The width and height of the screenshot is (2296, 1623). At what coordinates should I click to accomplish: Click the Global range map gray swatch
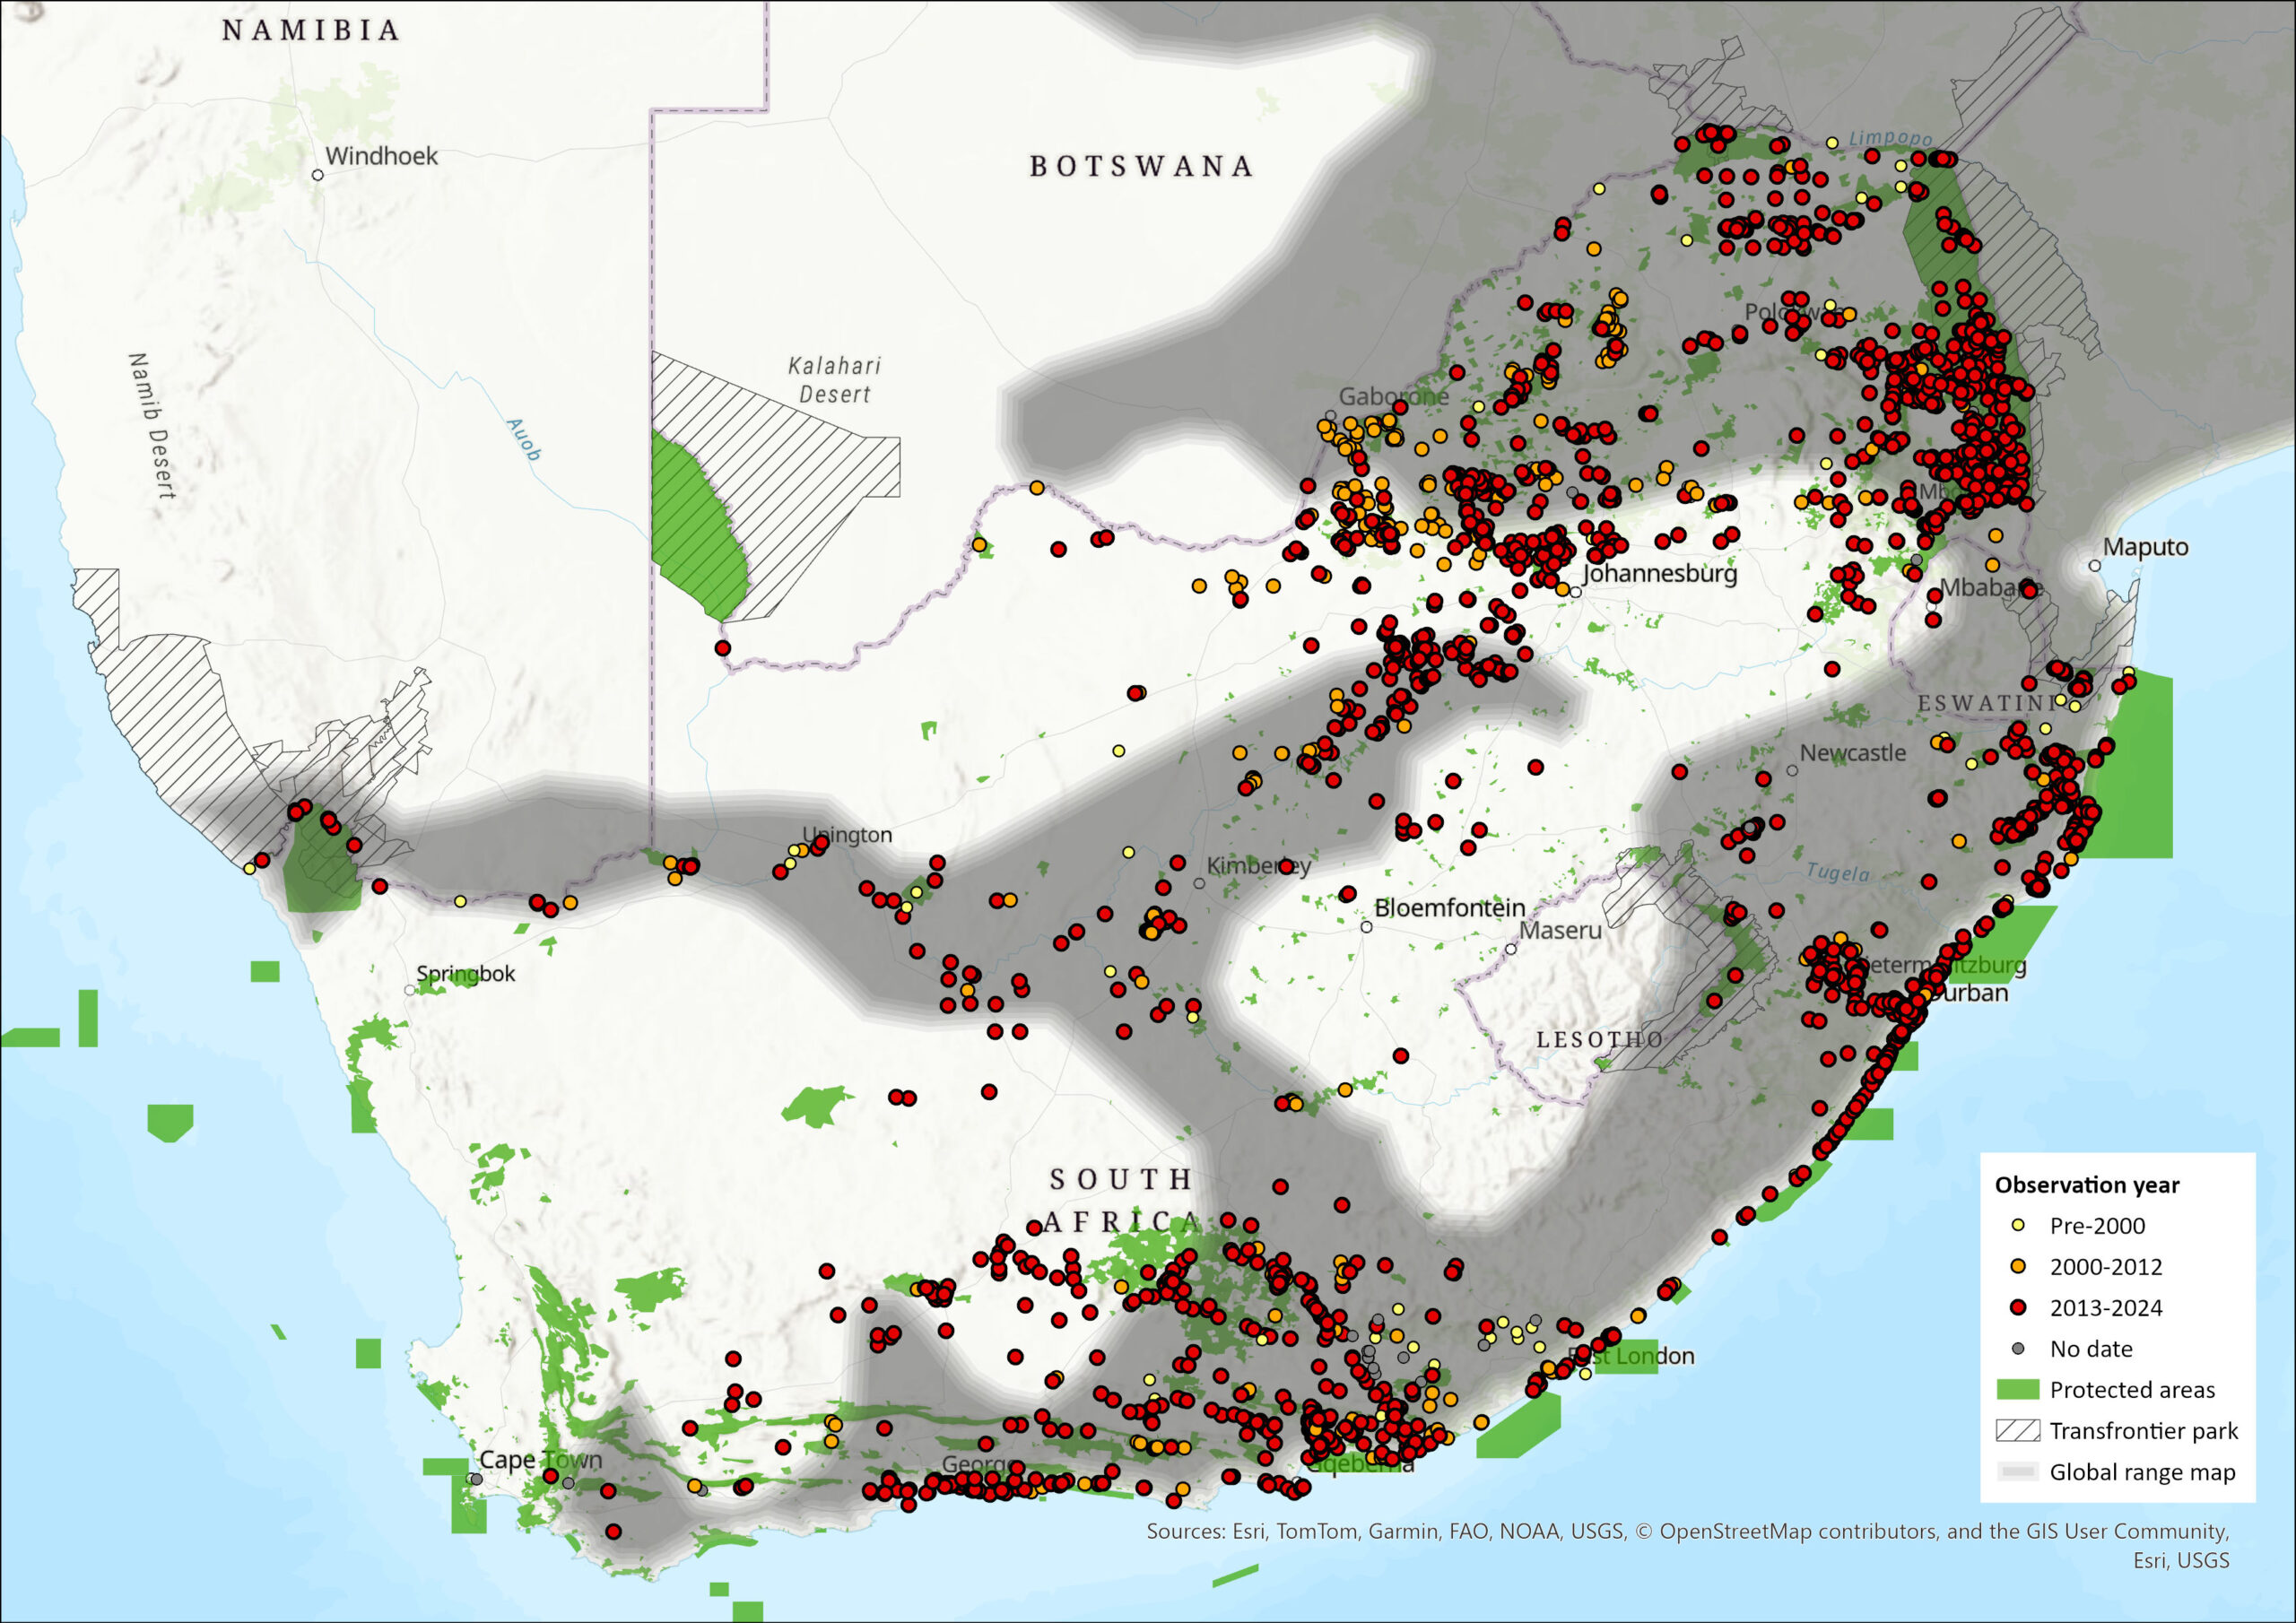pos(2018,1472)
